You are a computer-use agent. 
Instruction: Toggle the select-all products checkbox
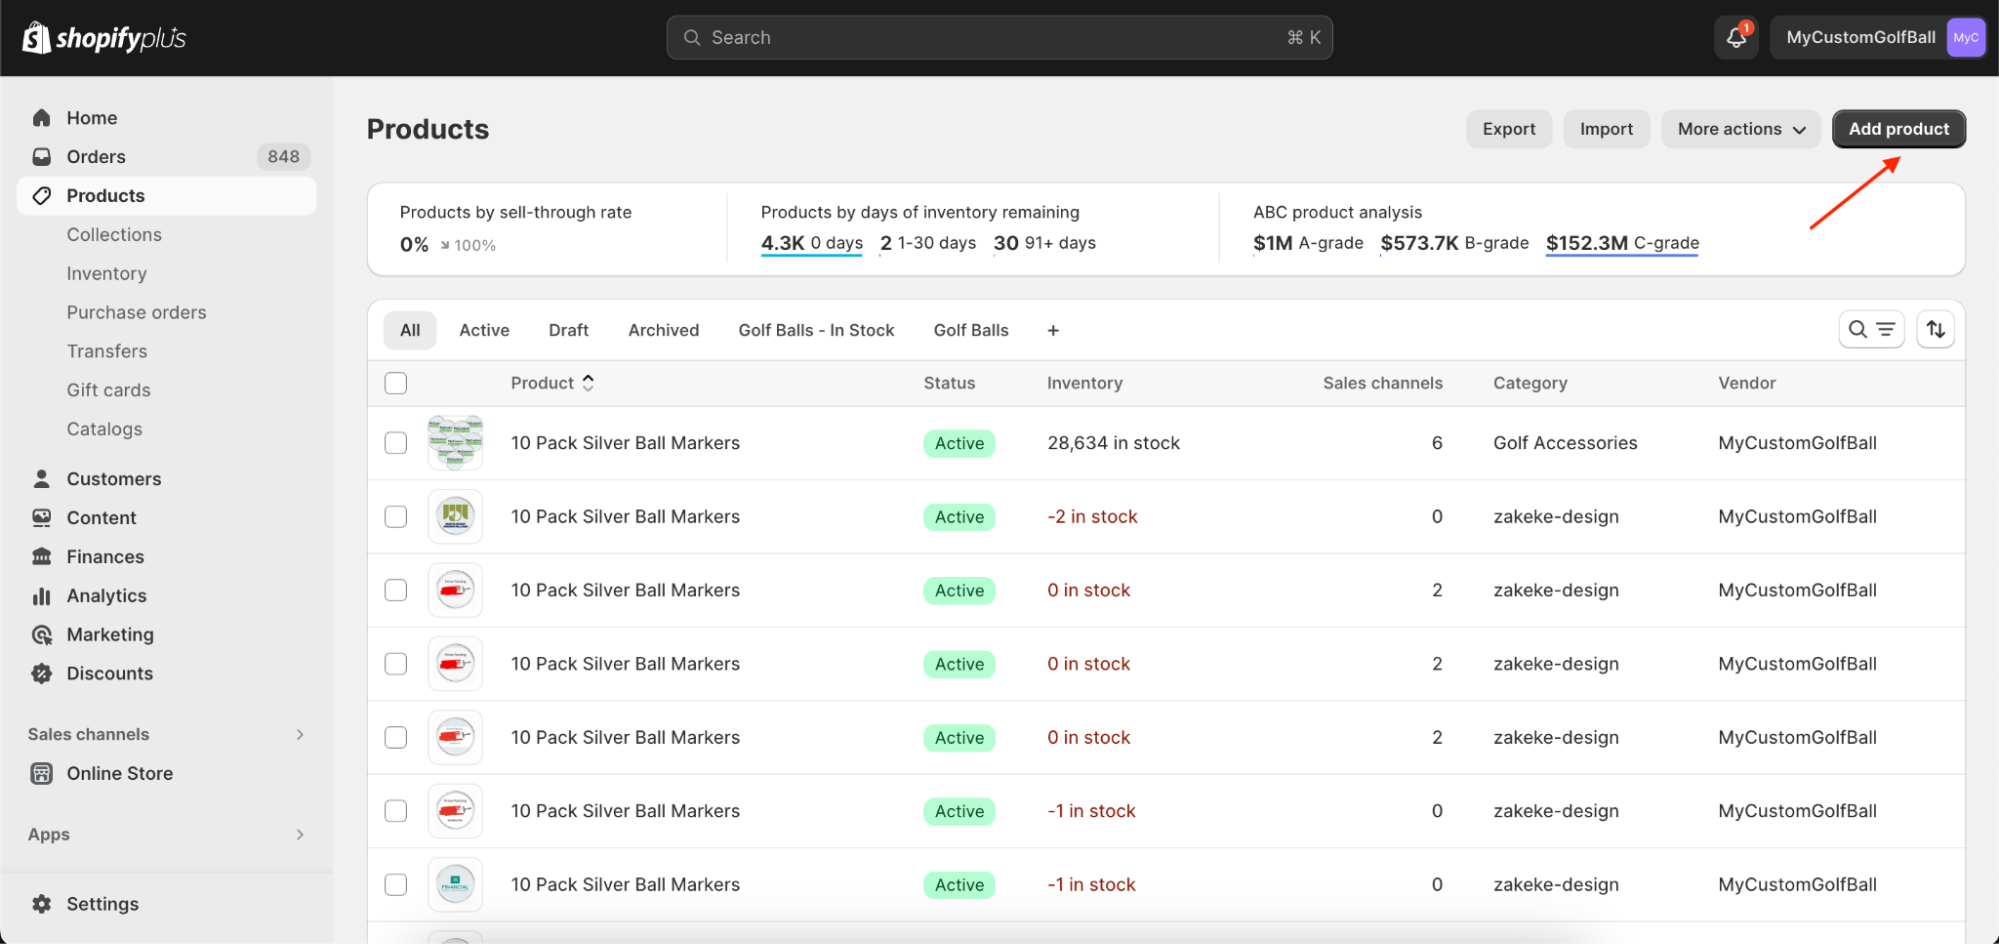[x=396, y=383]
